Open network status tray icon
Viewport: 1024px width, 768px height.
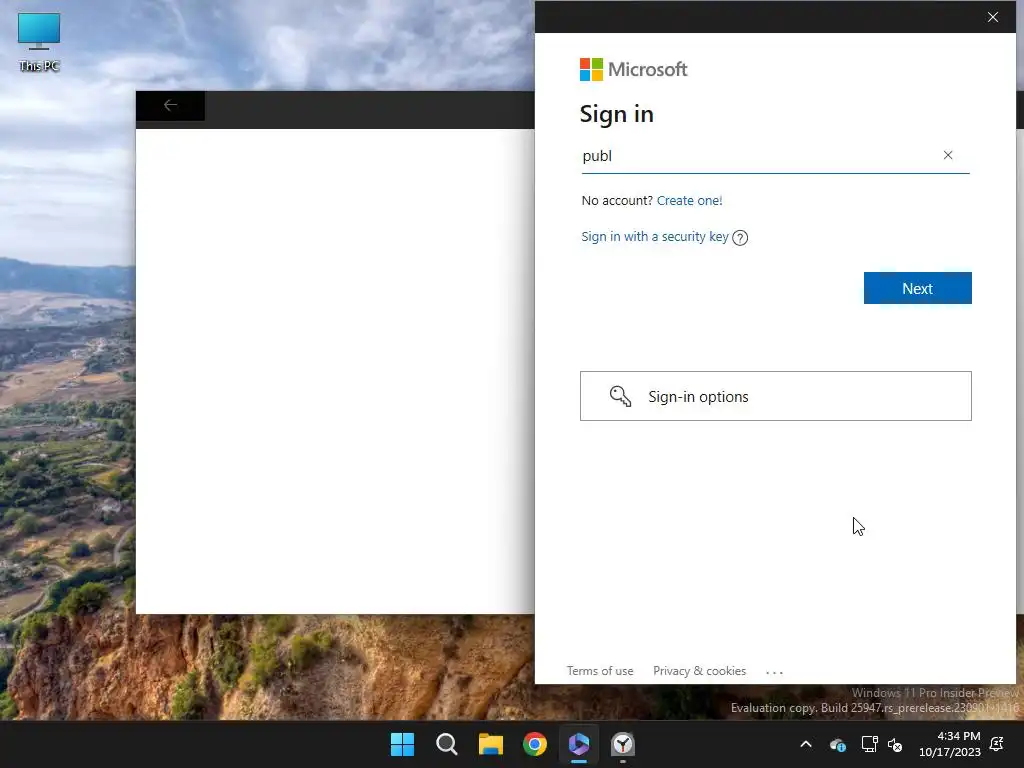point(869,744)
